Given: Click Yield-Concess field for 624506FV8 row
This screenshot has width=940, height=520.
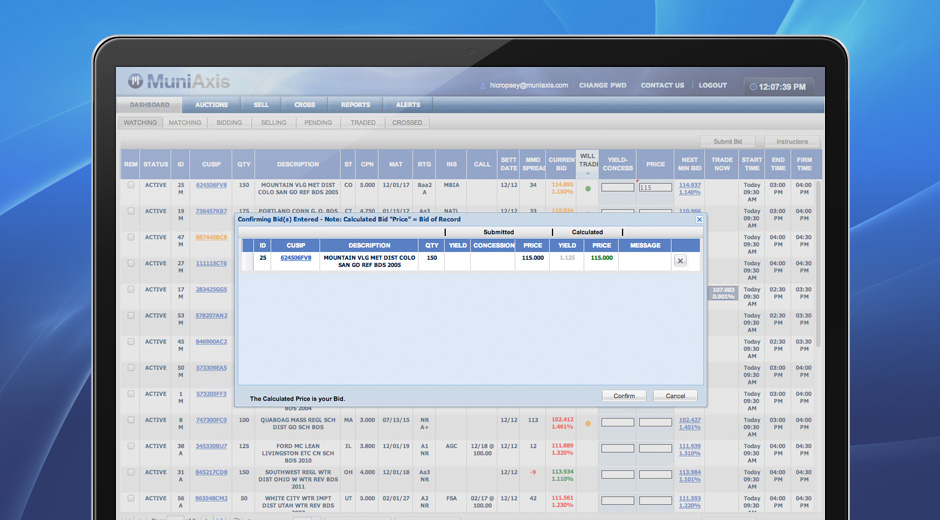Looking at the screenshot, I should click(x=617, y=188).
